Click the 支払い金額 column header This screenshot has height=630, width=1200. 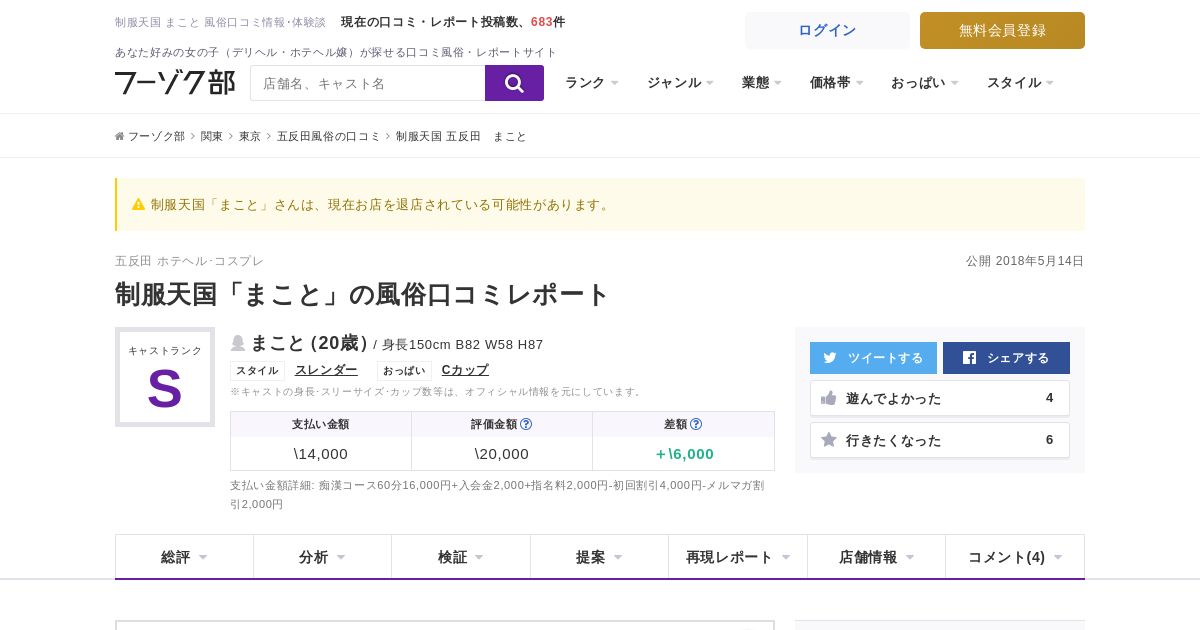321,424
